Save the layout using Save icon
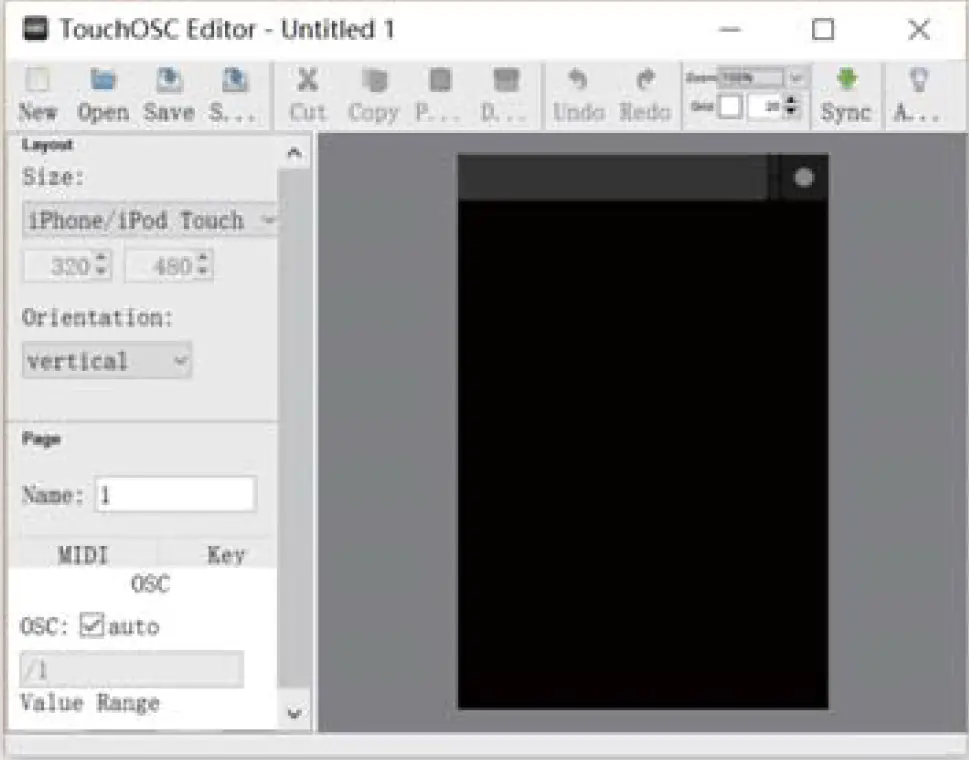969x760 pixels. click(x=169, y=80)
